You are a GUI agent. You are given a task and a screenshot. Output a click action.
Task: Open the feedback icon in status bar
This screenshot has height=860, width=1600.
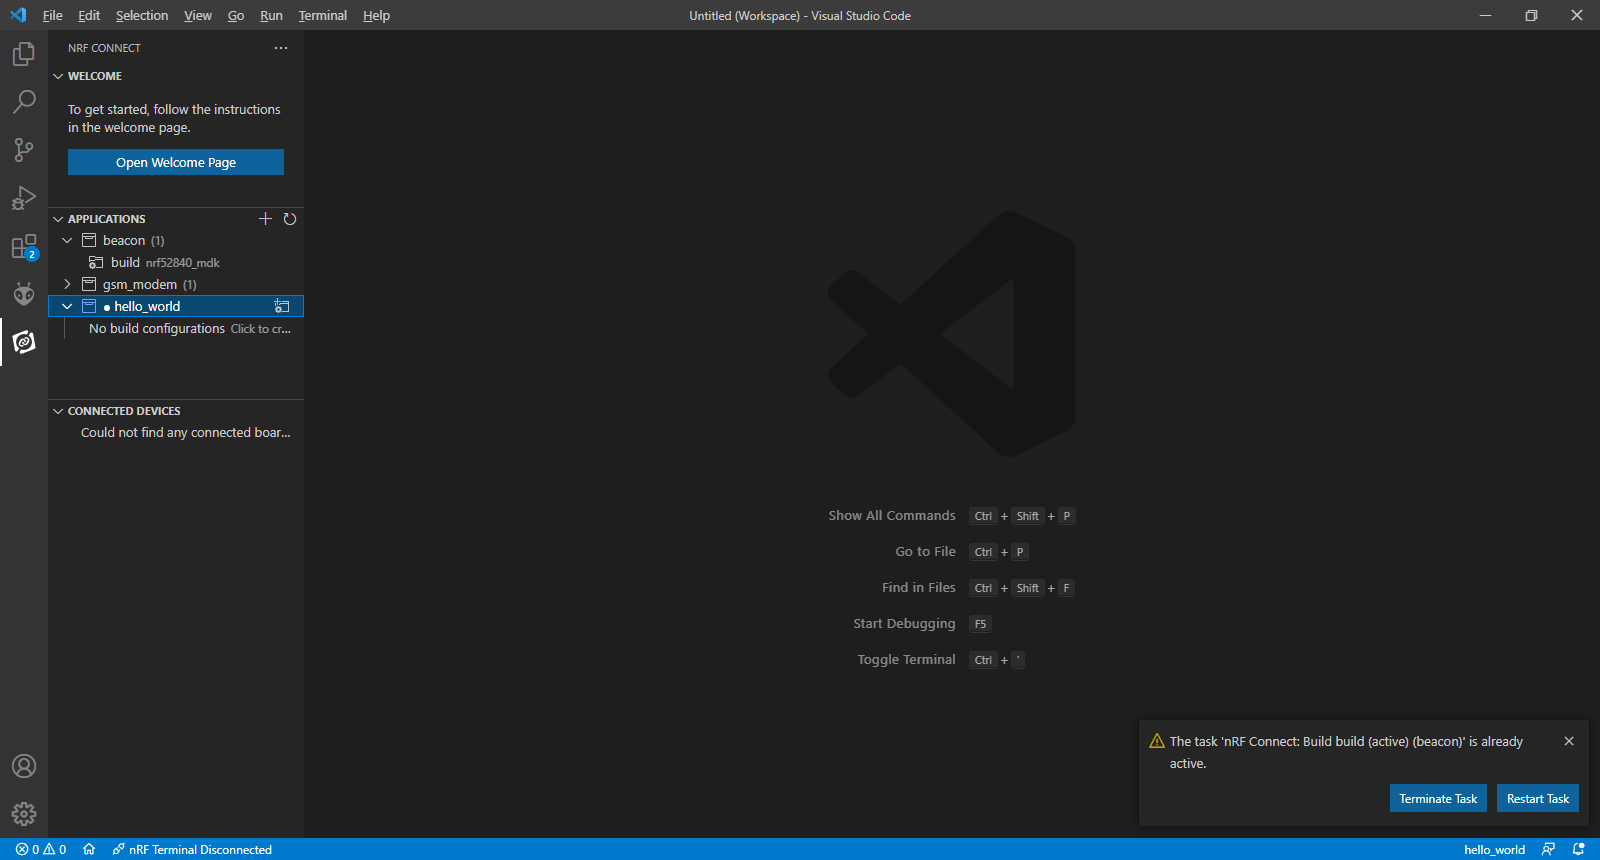(x=1548, y=850)
